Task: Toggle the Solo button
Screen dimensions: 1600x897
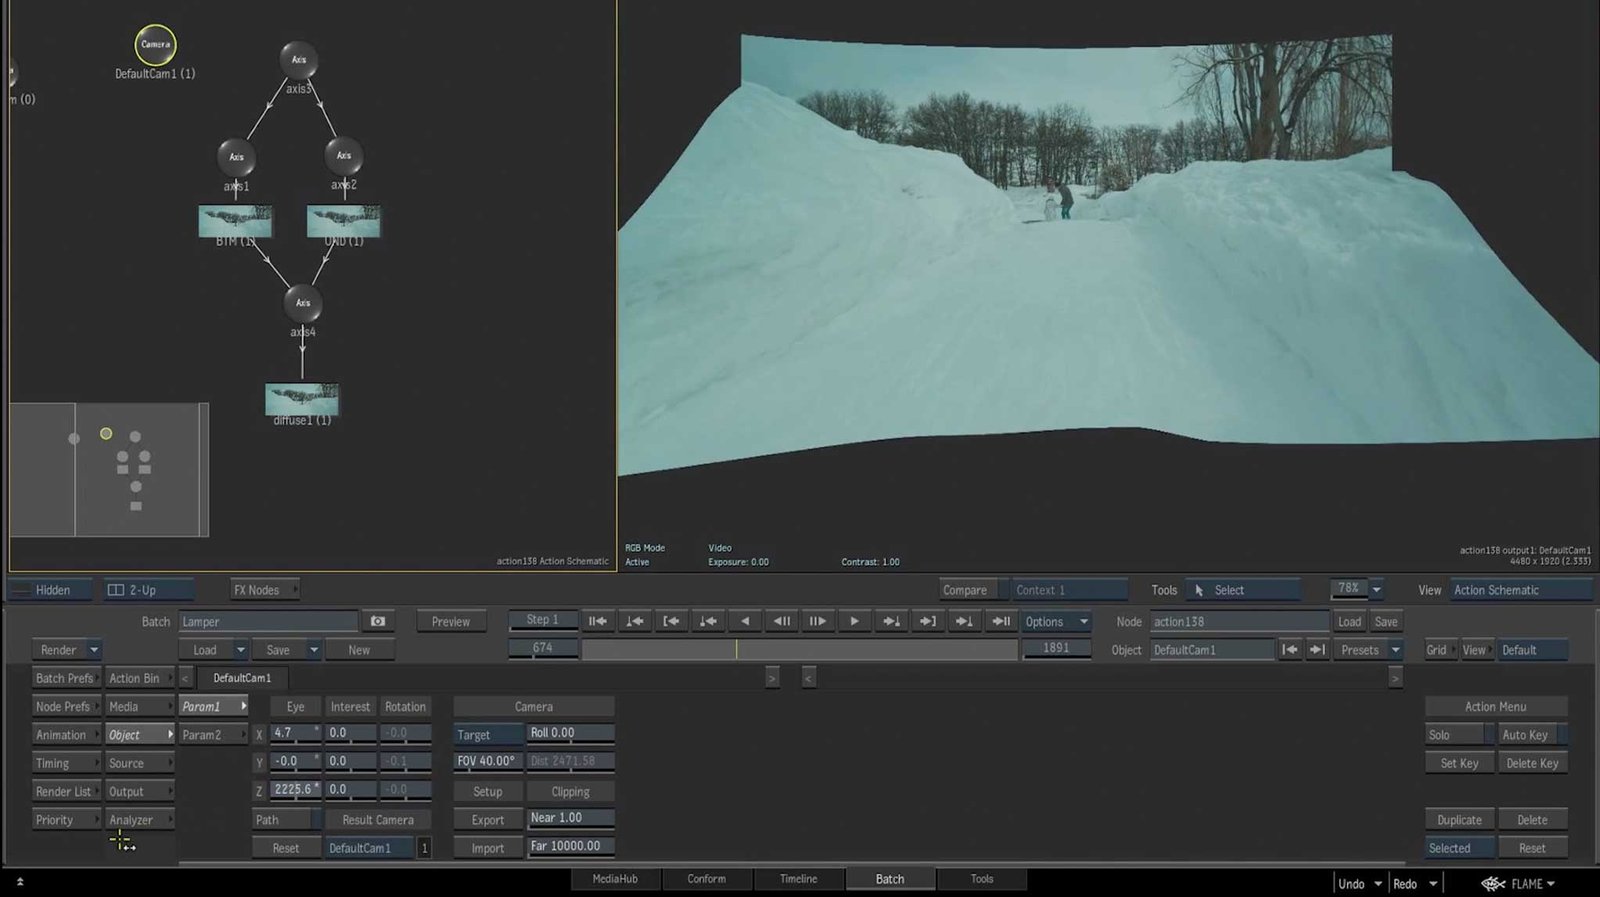Action: (x=1453, y=735)
